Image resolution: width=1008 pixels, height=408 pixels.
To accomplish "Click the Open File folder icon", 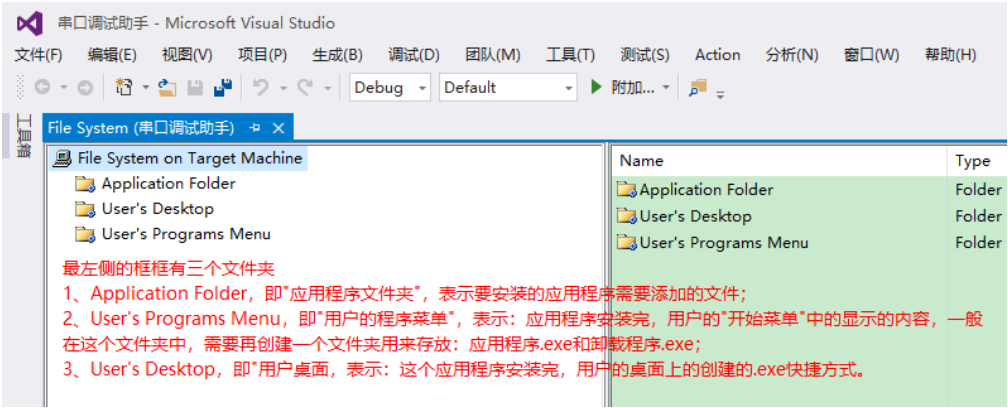I will tap(167, 87).
